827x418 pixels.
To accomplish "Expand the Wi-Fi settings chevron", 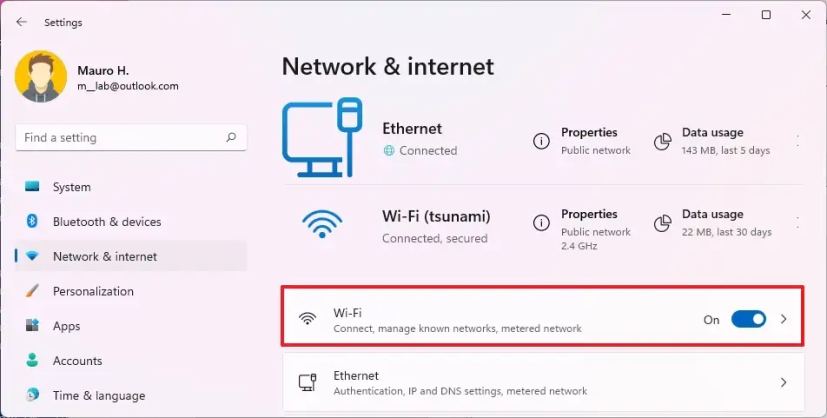I will click(x=784, y=319).
